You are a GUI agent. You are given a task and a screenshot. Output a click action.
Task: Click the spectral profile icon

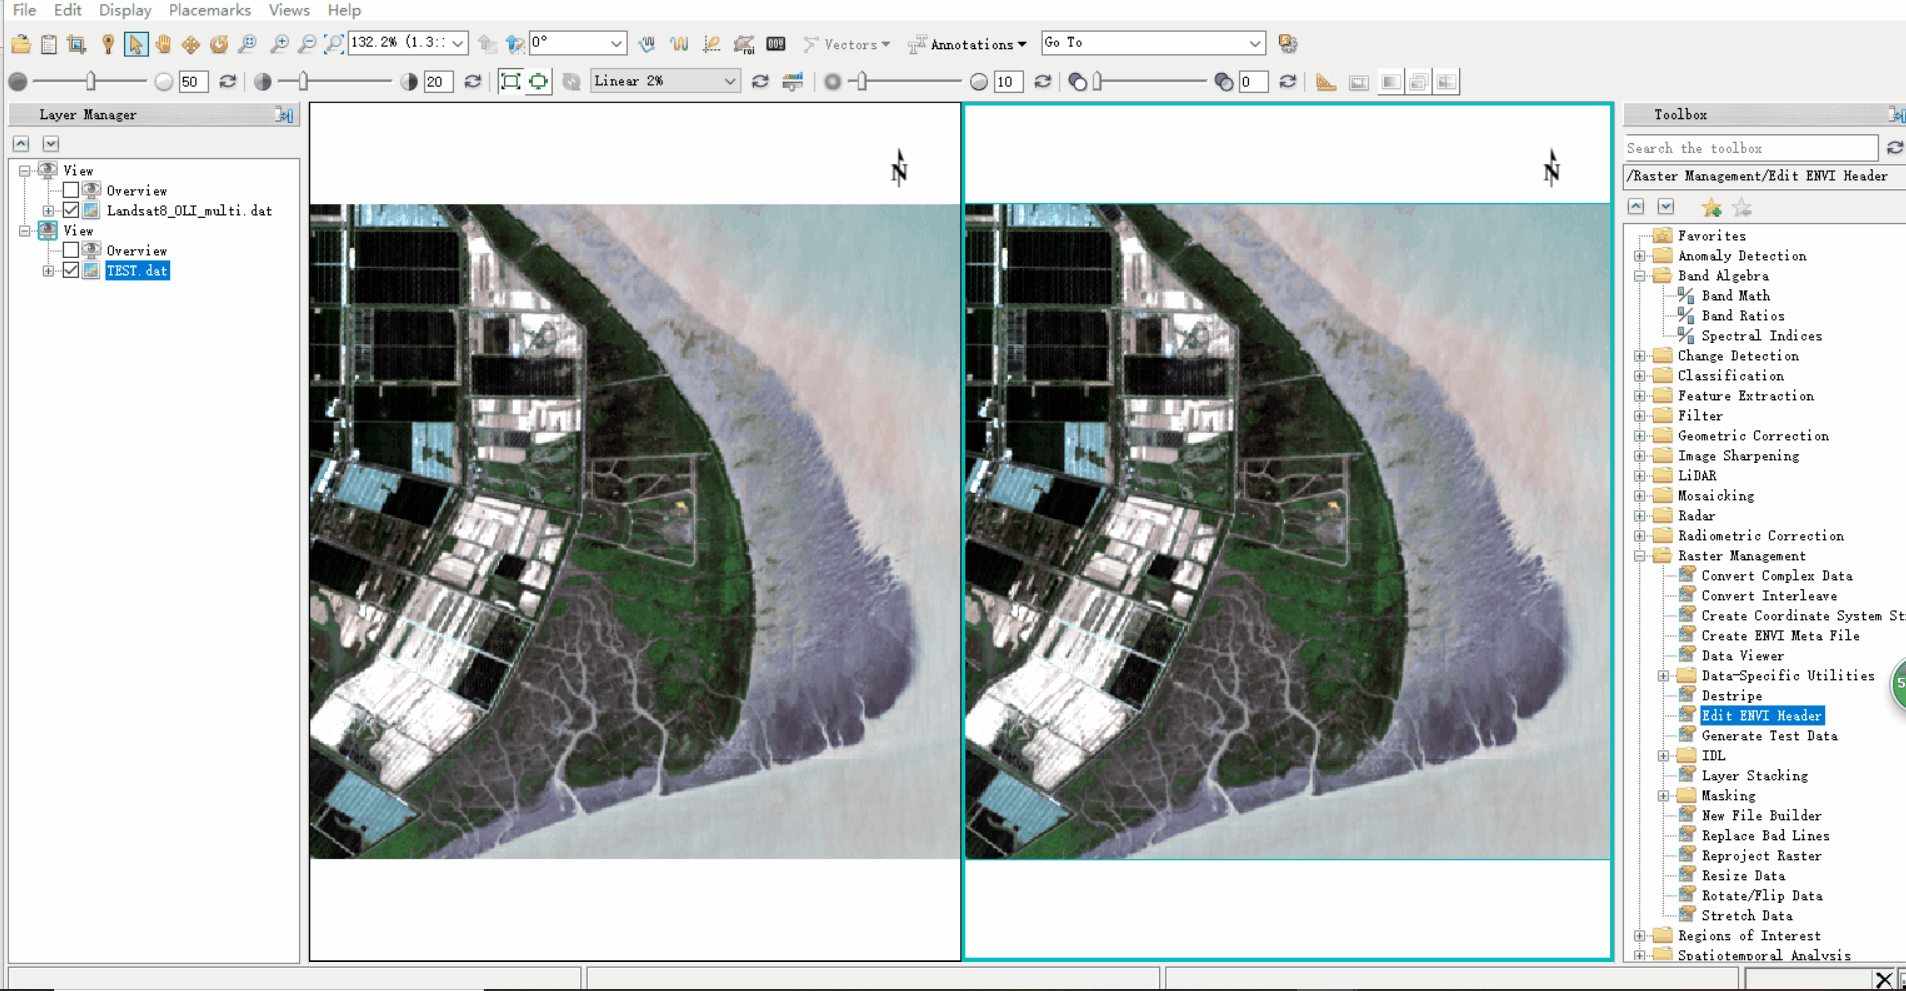tap(680, 44)
